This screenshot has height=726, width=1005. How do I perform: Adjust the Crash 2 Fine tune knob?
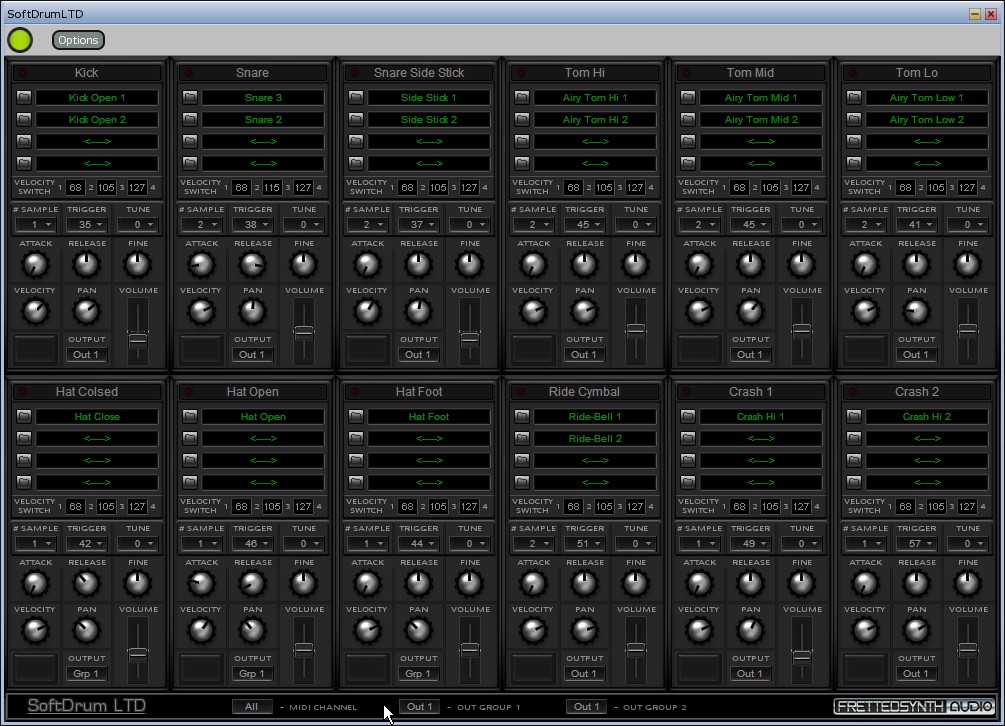[x=968, y=584]
